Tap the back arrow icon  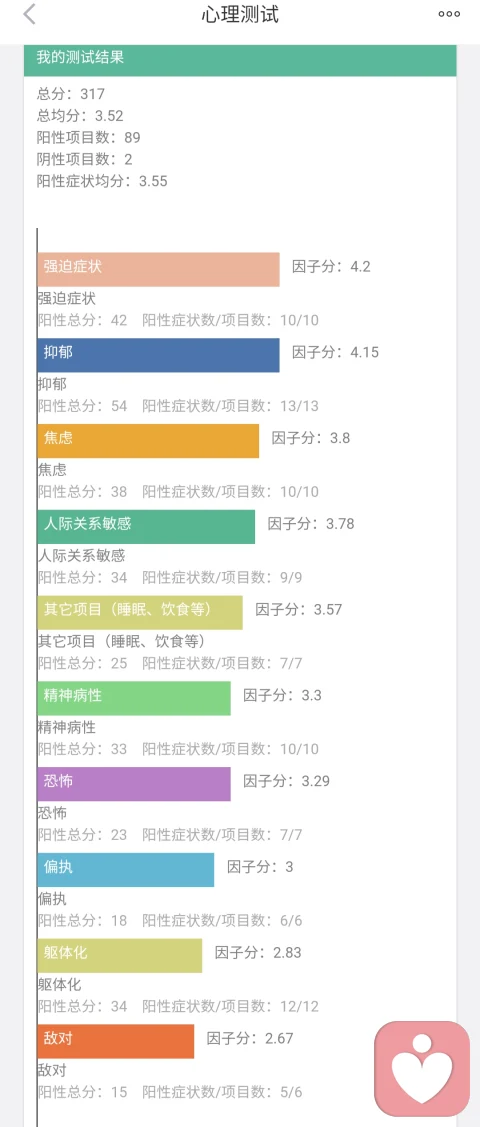[x=29, y=14]
